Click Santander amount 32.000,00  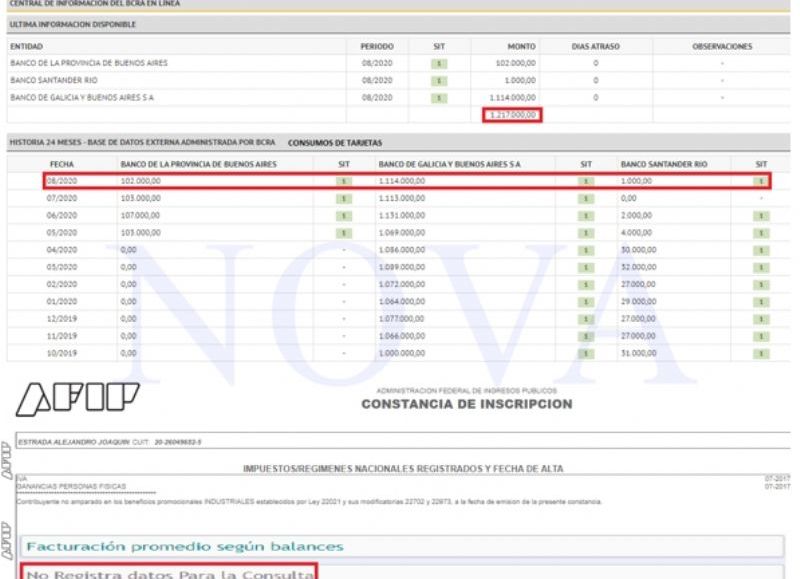(638, 267)
